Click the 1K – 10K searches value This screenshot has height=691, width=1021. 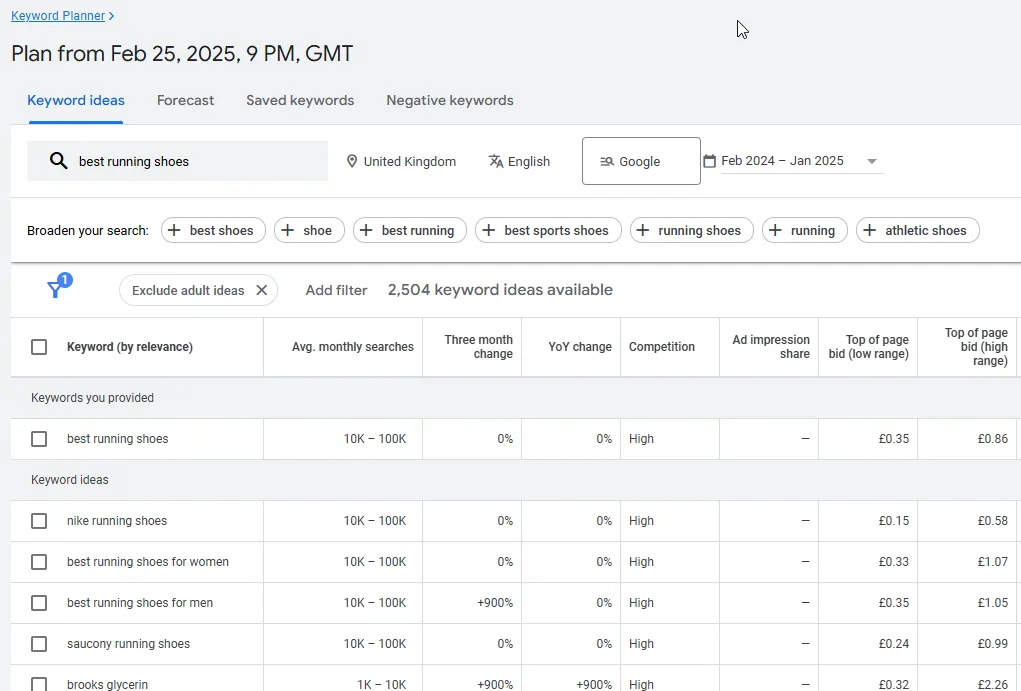coord(382,684)
